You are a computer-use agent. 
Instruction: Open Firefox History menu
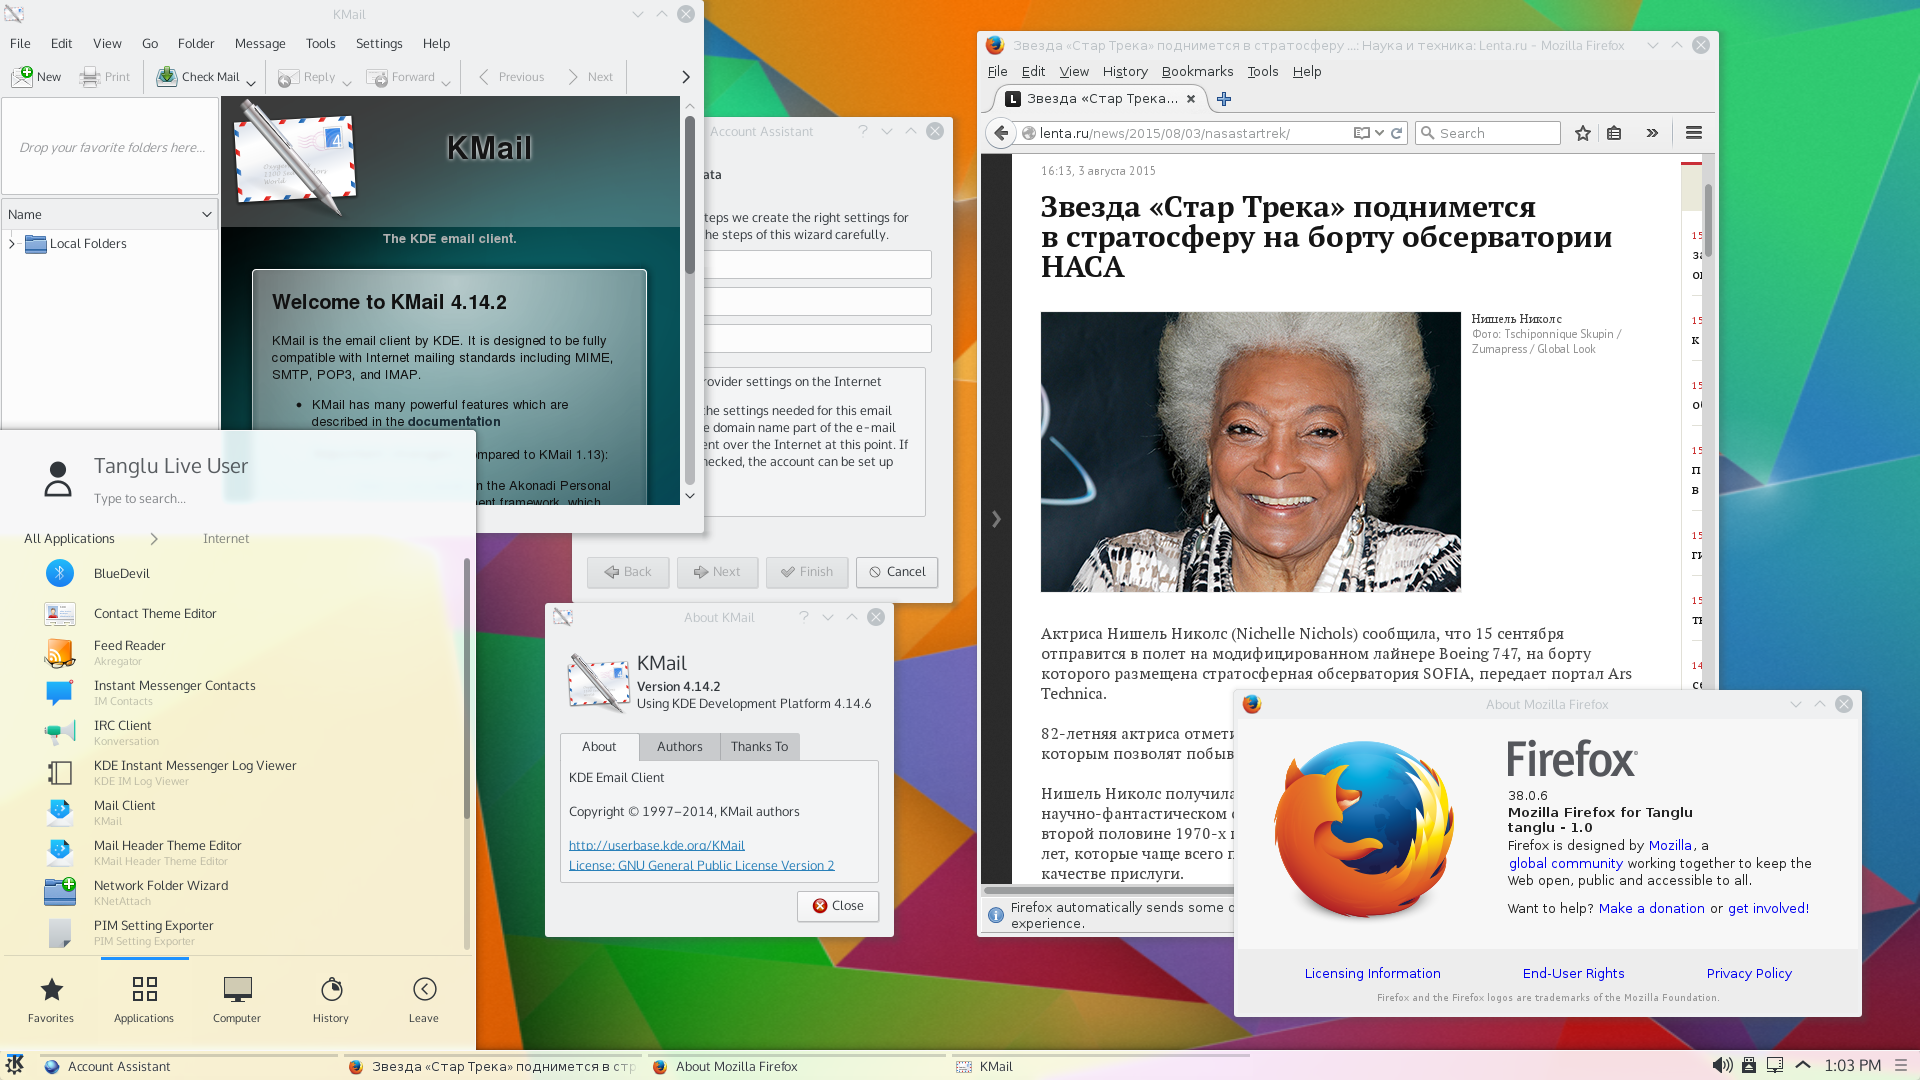1125,72
